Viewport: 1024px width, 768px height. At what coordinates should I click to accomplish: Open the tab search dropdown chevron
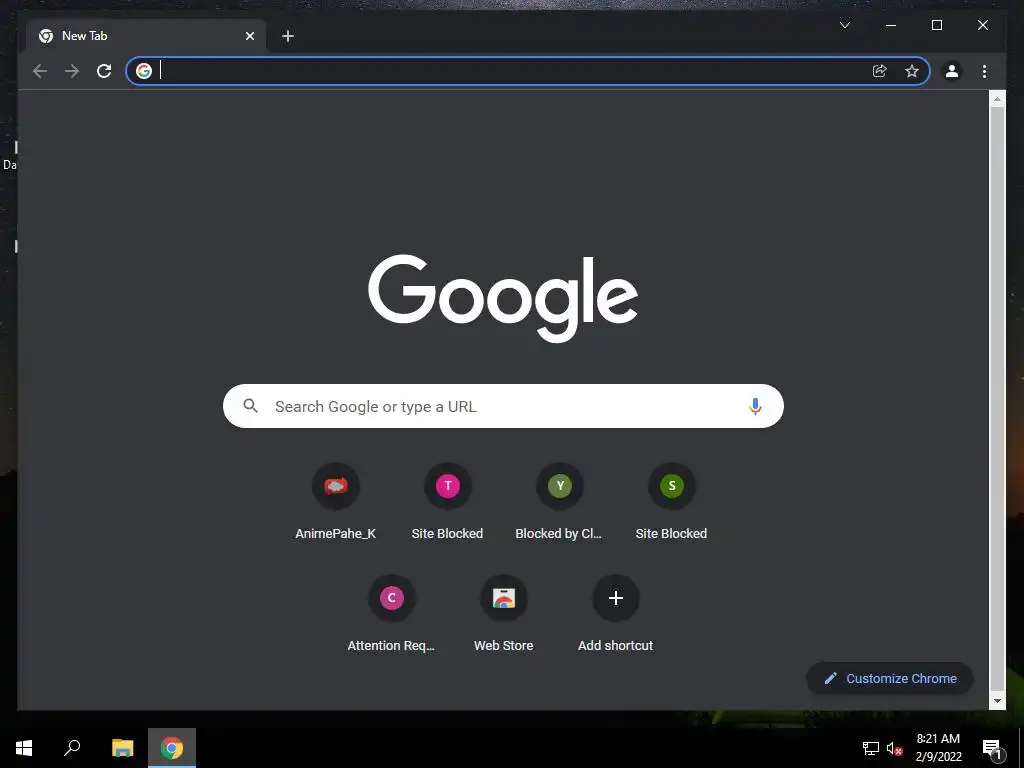pos(844,25)
